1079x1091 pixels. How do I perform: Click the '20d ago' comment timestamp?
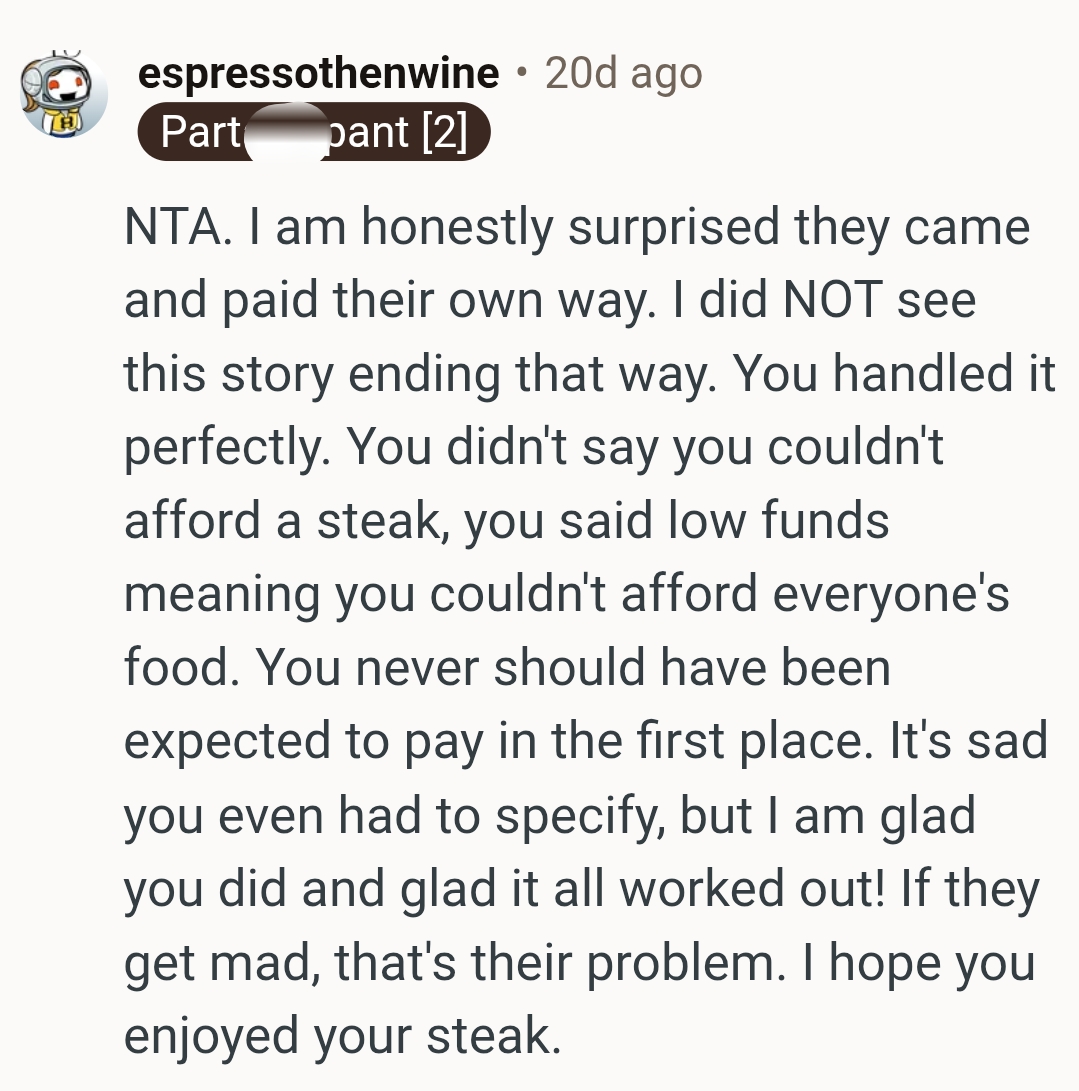coord(623,74)
